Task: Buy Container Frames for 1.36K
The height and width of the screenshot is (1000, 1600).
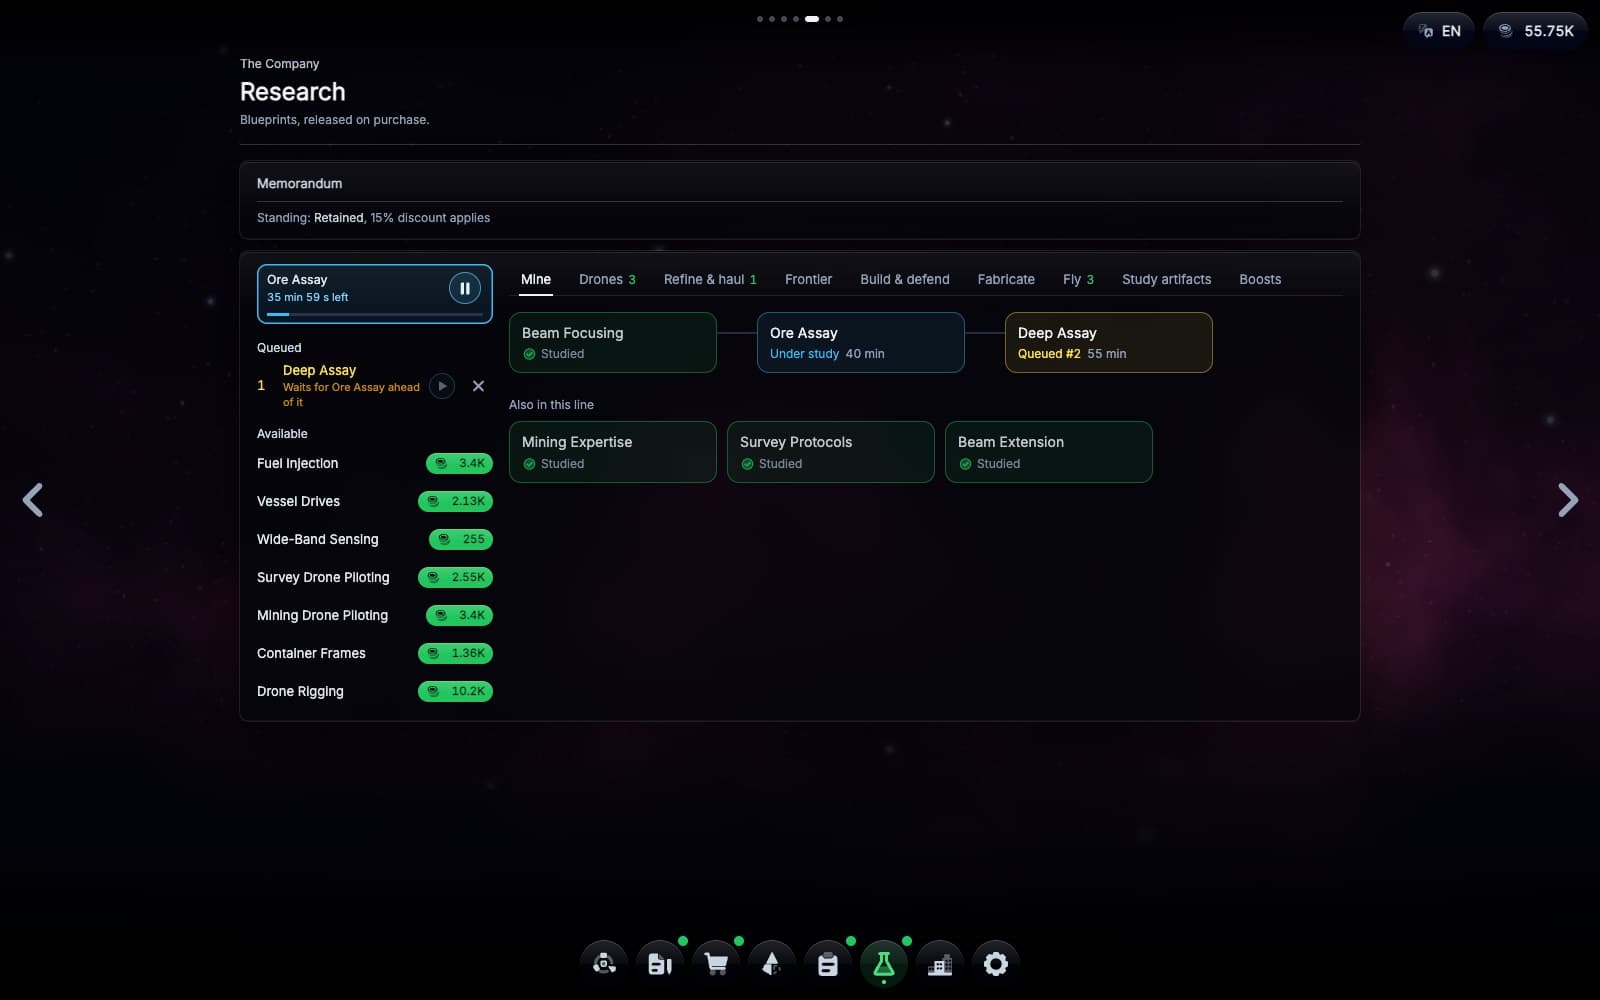Action: [455, 654]
